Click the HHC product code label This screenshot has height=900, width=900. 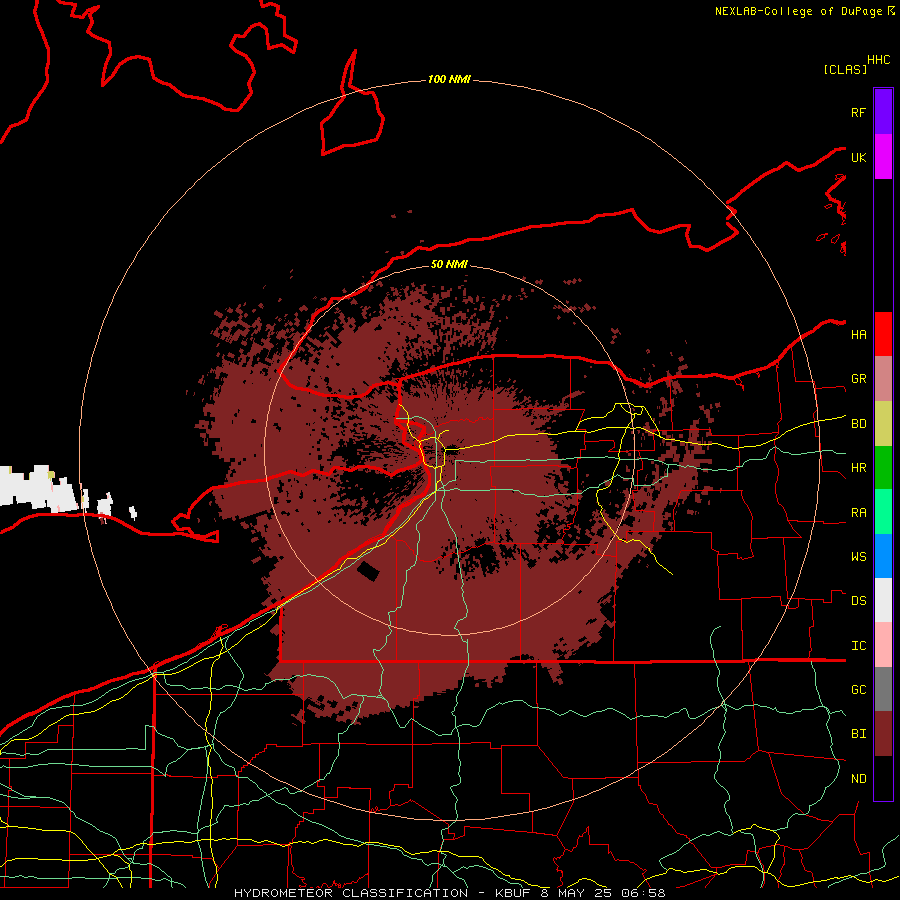(878, 60)
